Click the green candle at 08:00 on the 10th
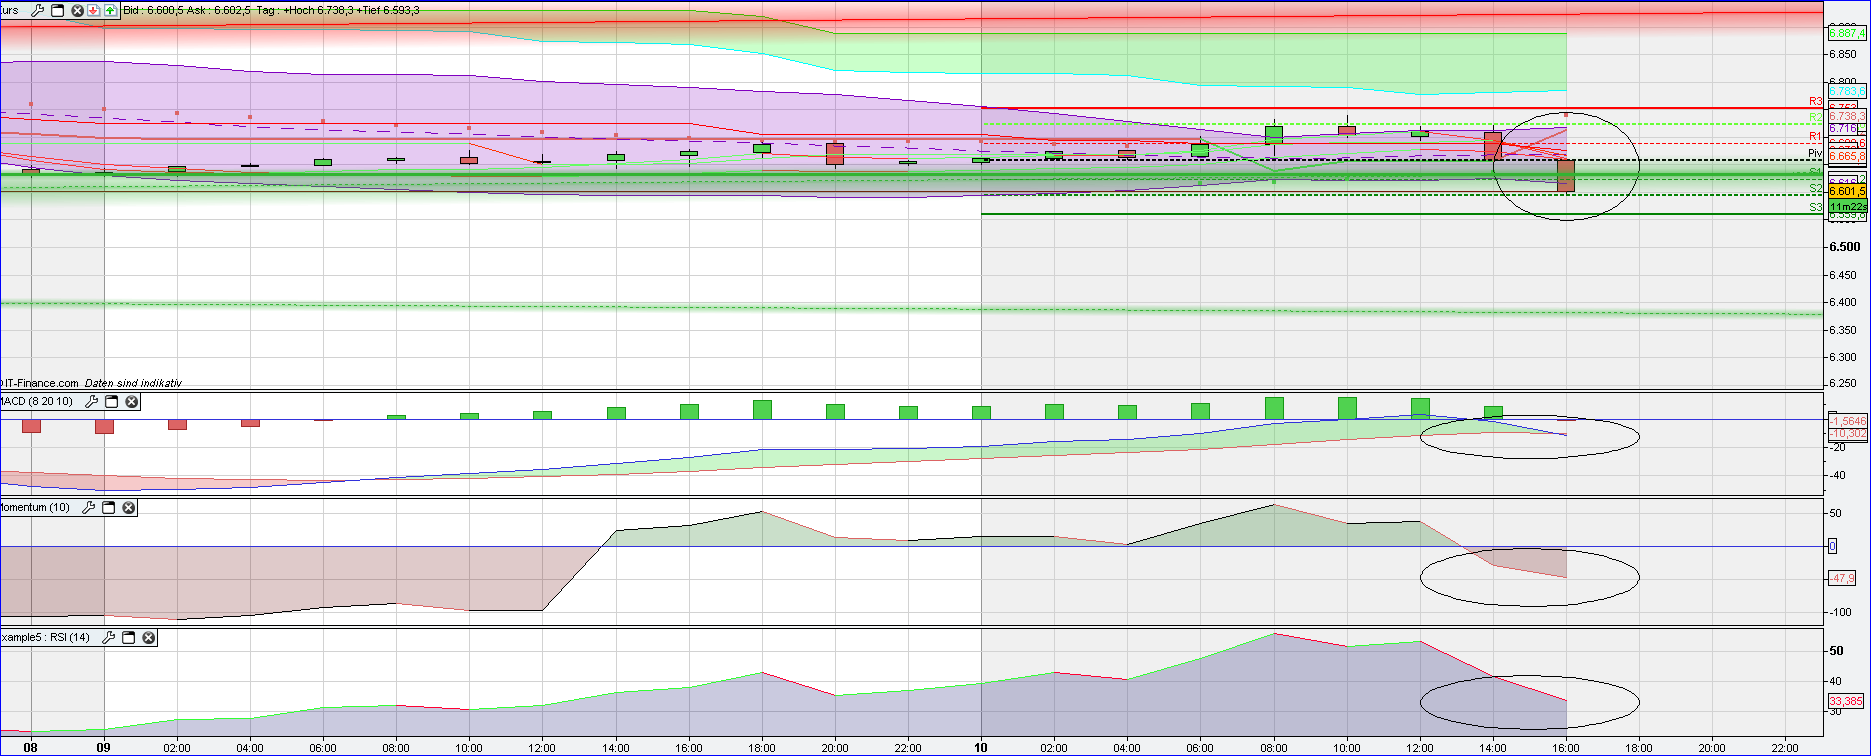This screenshot has width=1871, height=756. click(x=1274, y=135)
